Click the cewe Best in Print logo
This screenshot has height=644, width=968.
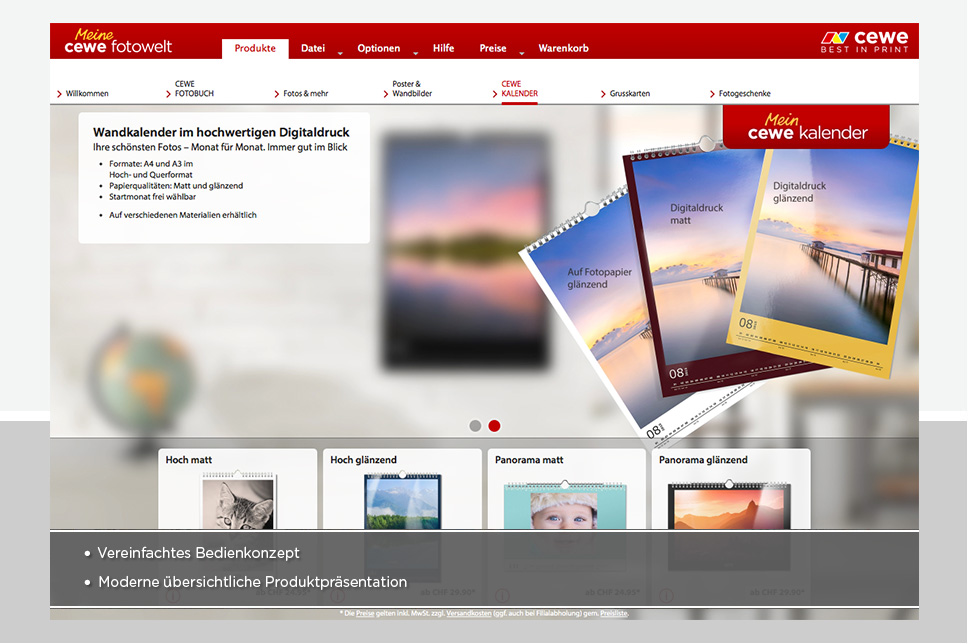tap(864, 41)
